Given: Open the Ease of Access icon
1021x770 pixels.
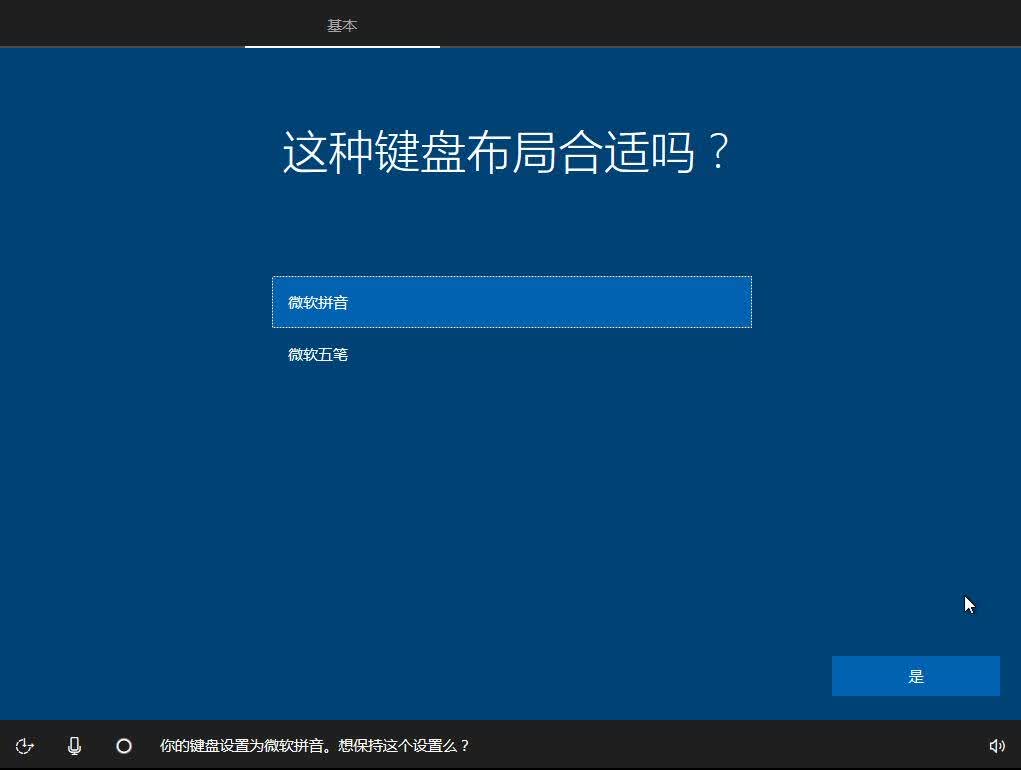Looking at the screenshot, I should [x=25, y=746].
